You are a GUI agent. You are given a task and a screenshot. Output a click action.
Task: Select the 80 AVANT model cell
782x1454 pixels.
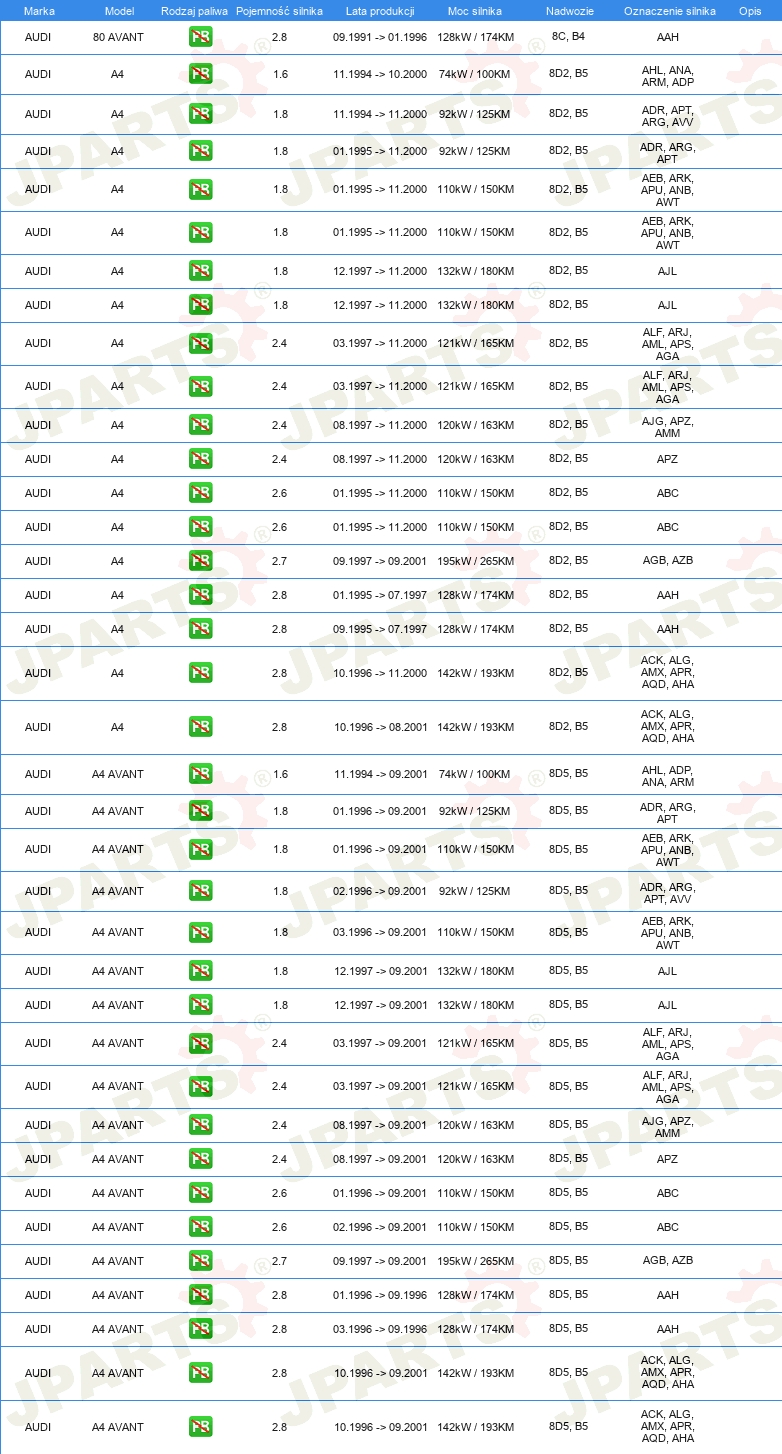tap(118, 37)
